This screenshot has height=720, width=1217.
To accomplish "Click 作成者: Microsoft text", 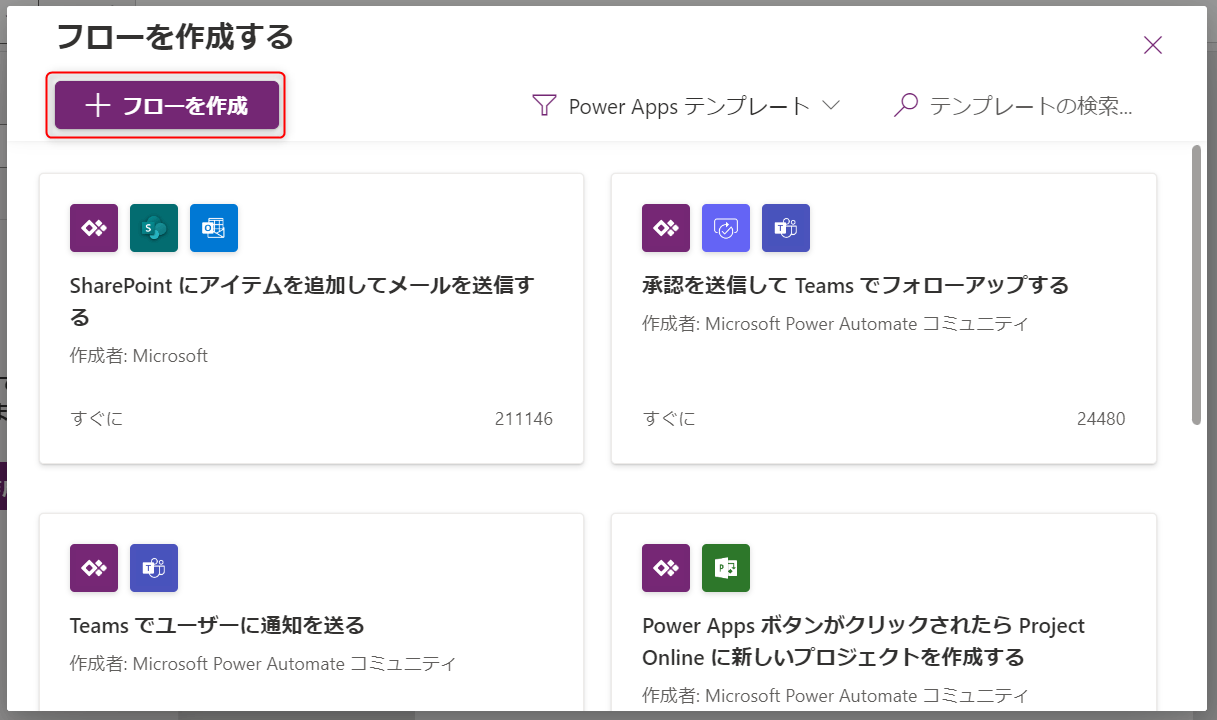I will tap(139, 355).
